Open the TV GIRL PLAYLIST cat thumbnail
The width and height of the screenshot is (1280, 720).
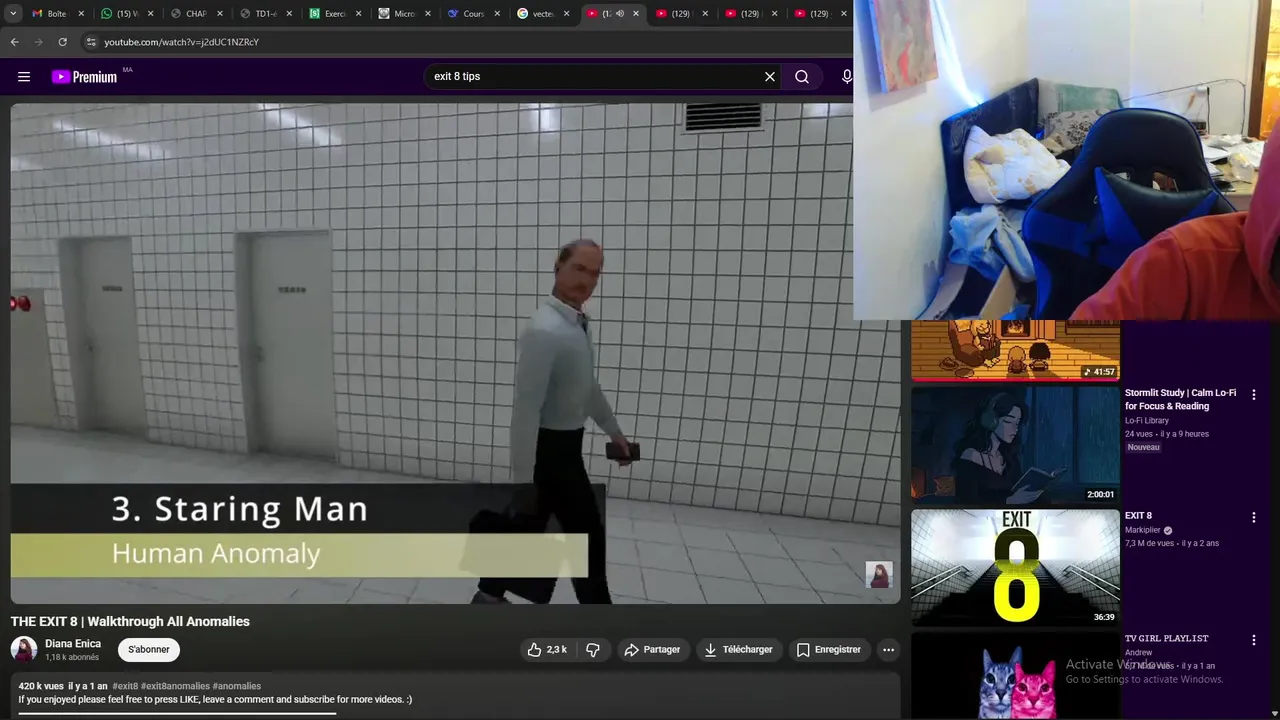point(1015,676)
